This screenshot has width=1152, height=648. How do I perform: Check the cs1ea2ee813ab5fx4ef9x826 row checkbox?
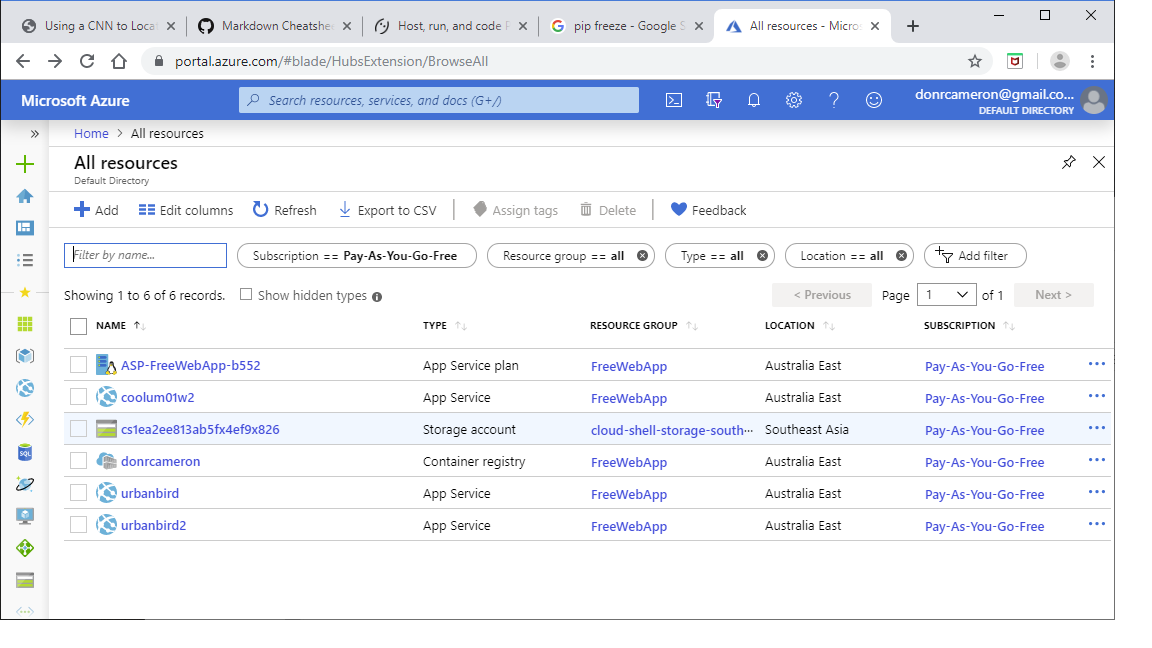(79, 429)
